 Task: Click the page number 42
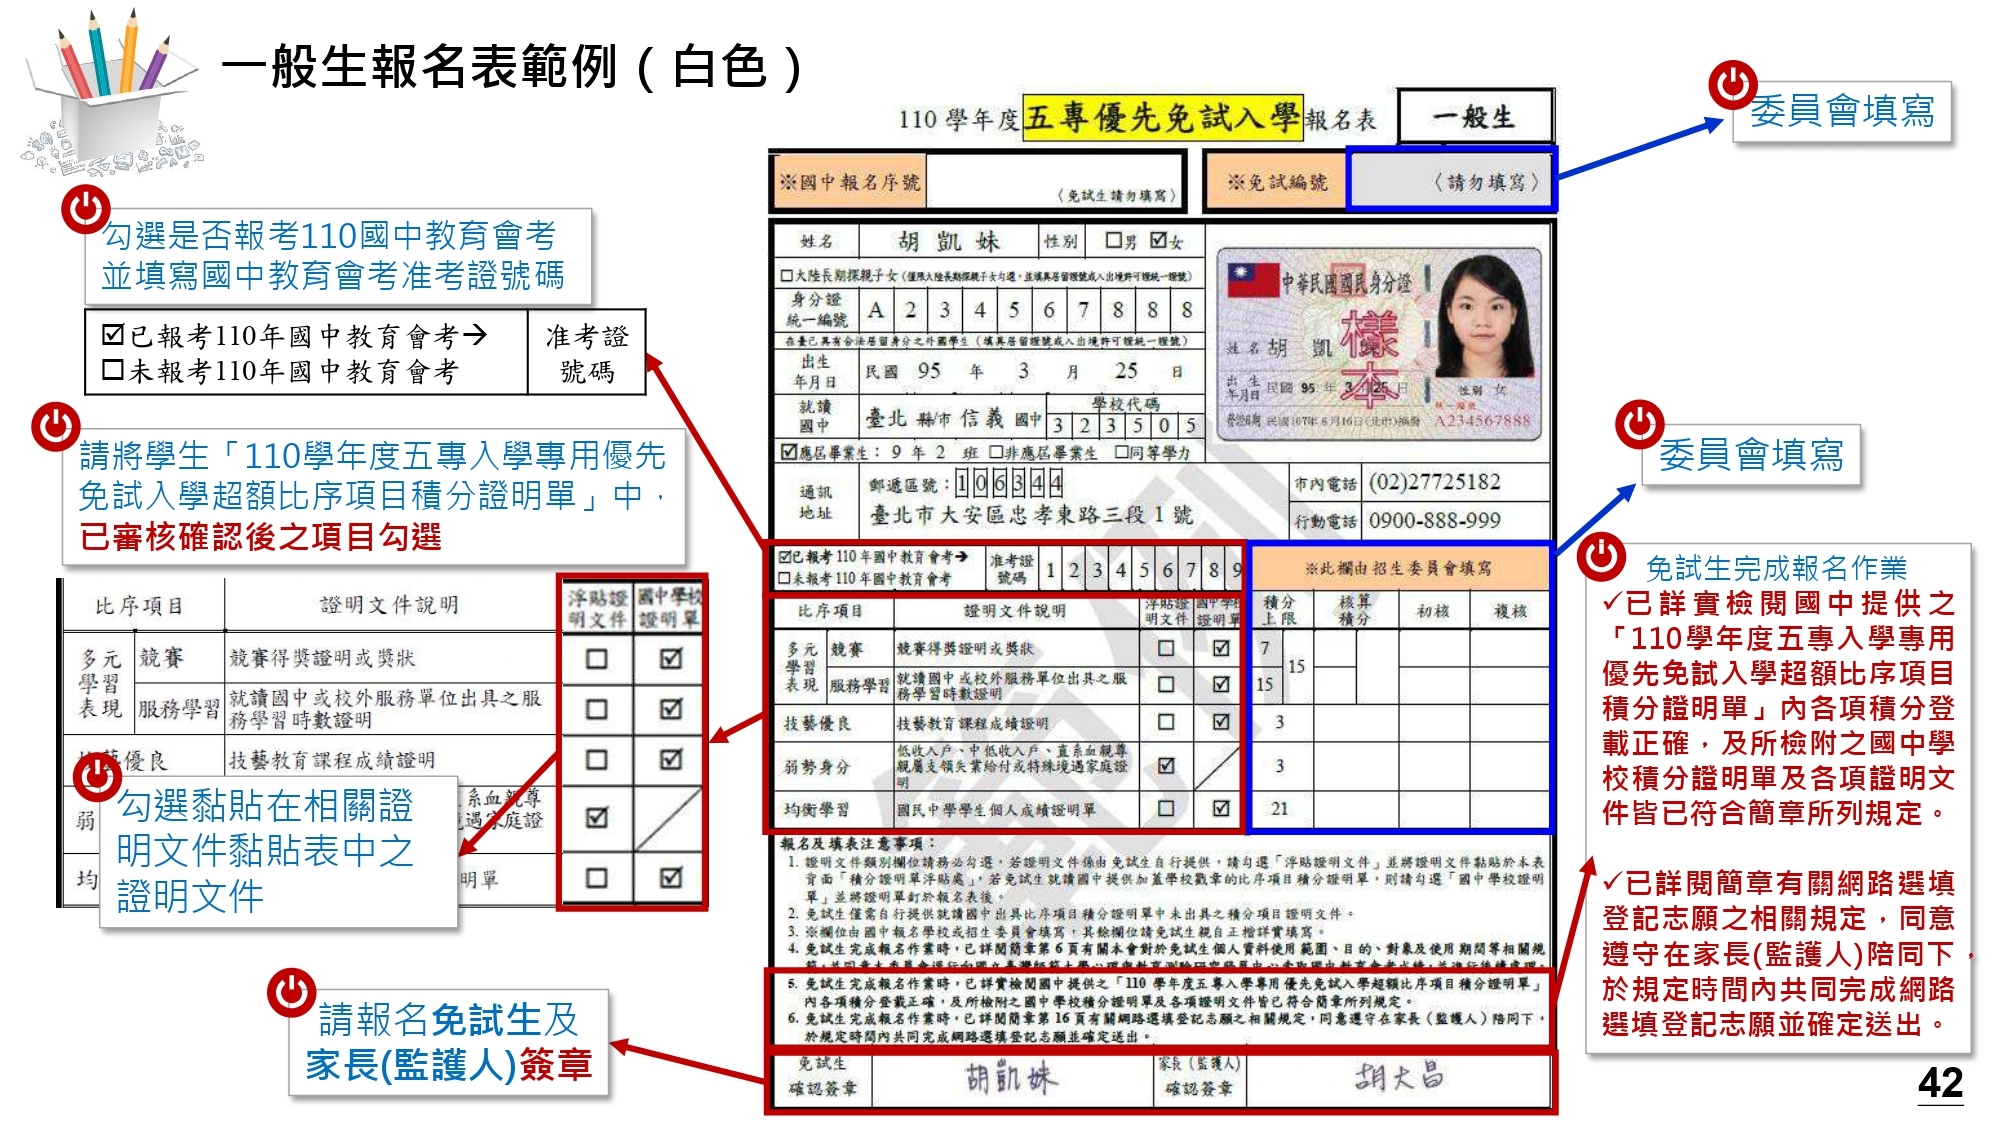(x=1940, y=1082)
